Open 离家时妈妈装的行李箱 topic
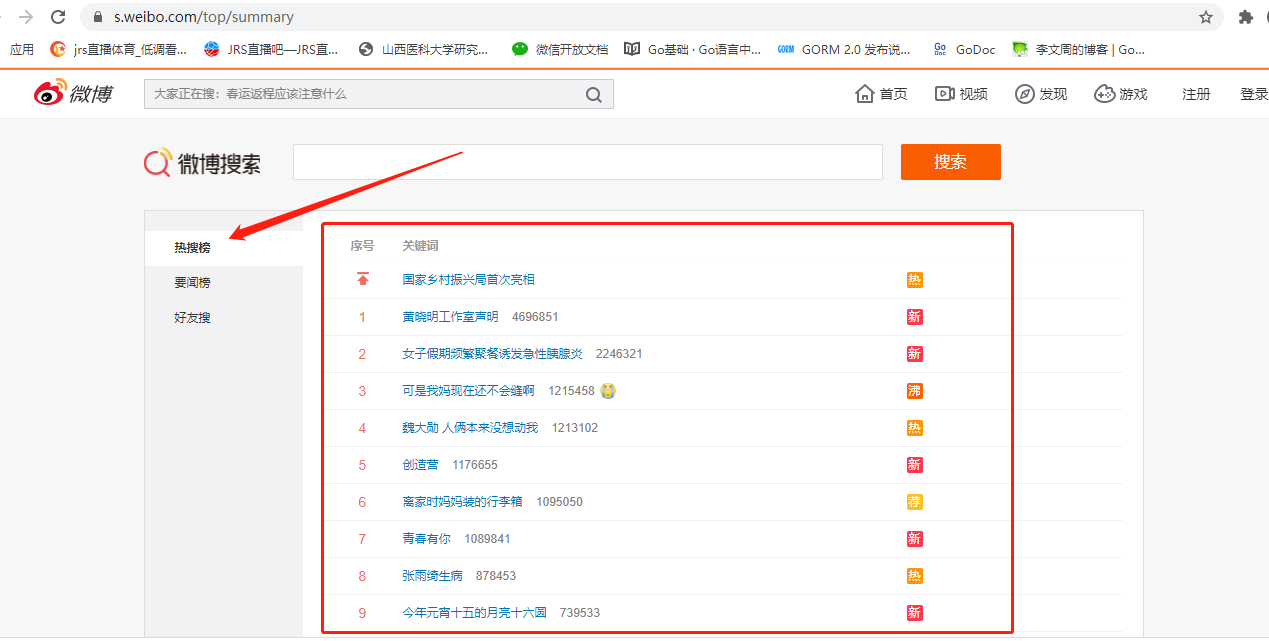The image size is (1269, 641). [462, 502]
